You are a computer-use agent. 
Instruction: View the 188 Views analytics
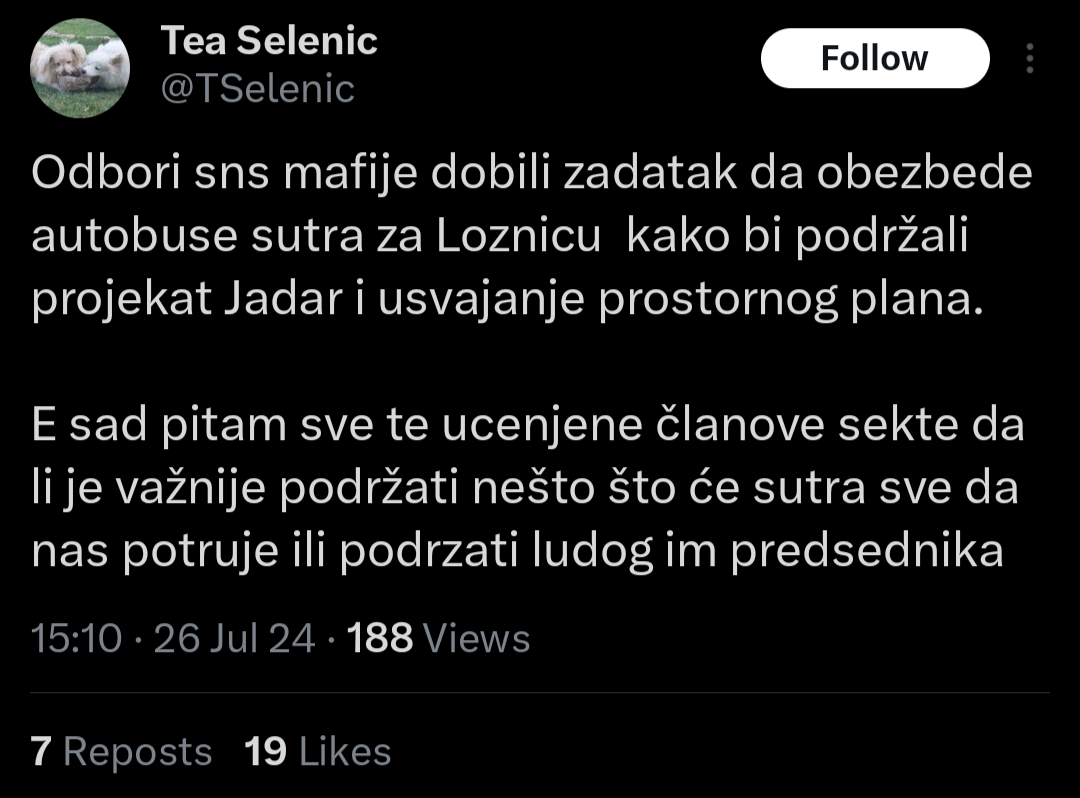(438, 638)
